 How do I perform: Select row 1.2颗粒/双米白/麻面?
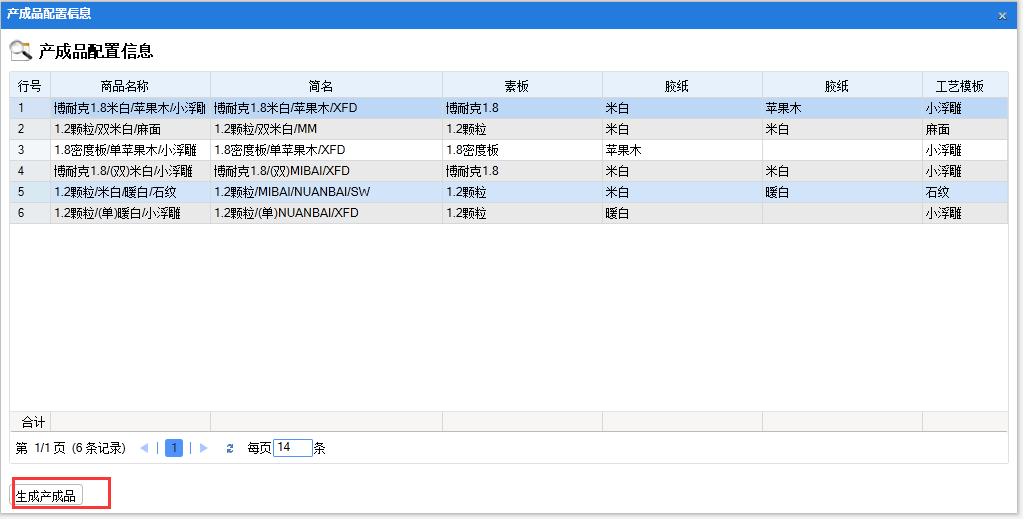pos(509,129)
